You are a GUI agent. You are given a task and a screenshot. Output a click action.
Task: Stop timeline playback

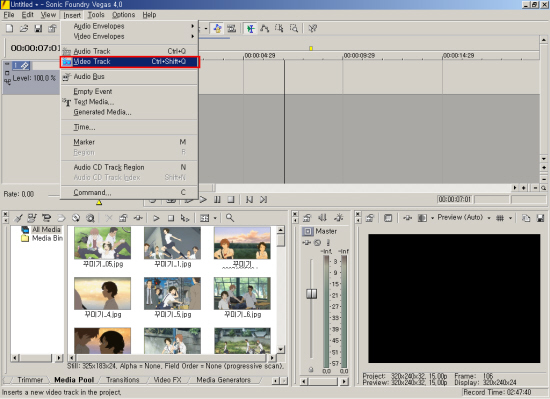tap(231, 200)
